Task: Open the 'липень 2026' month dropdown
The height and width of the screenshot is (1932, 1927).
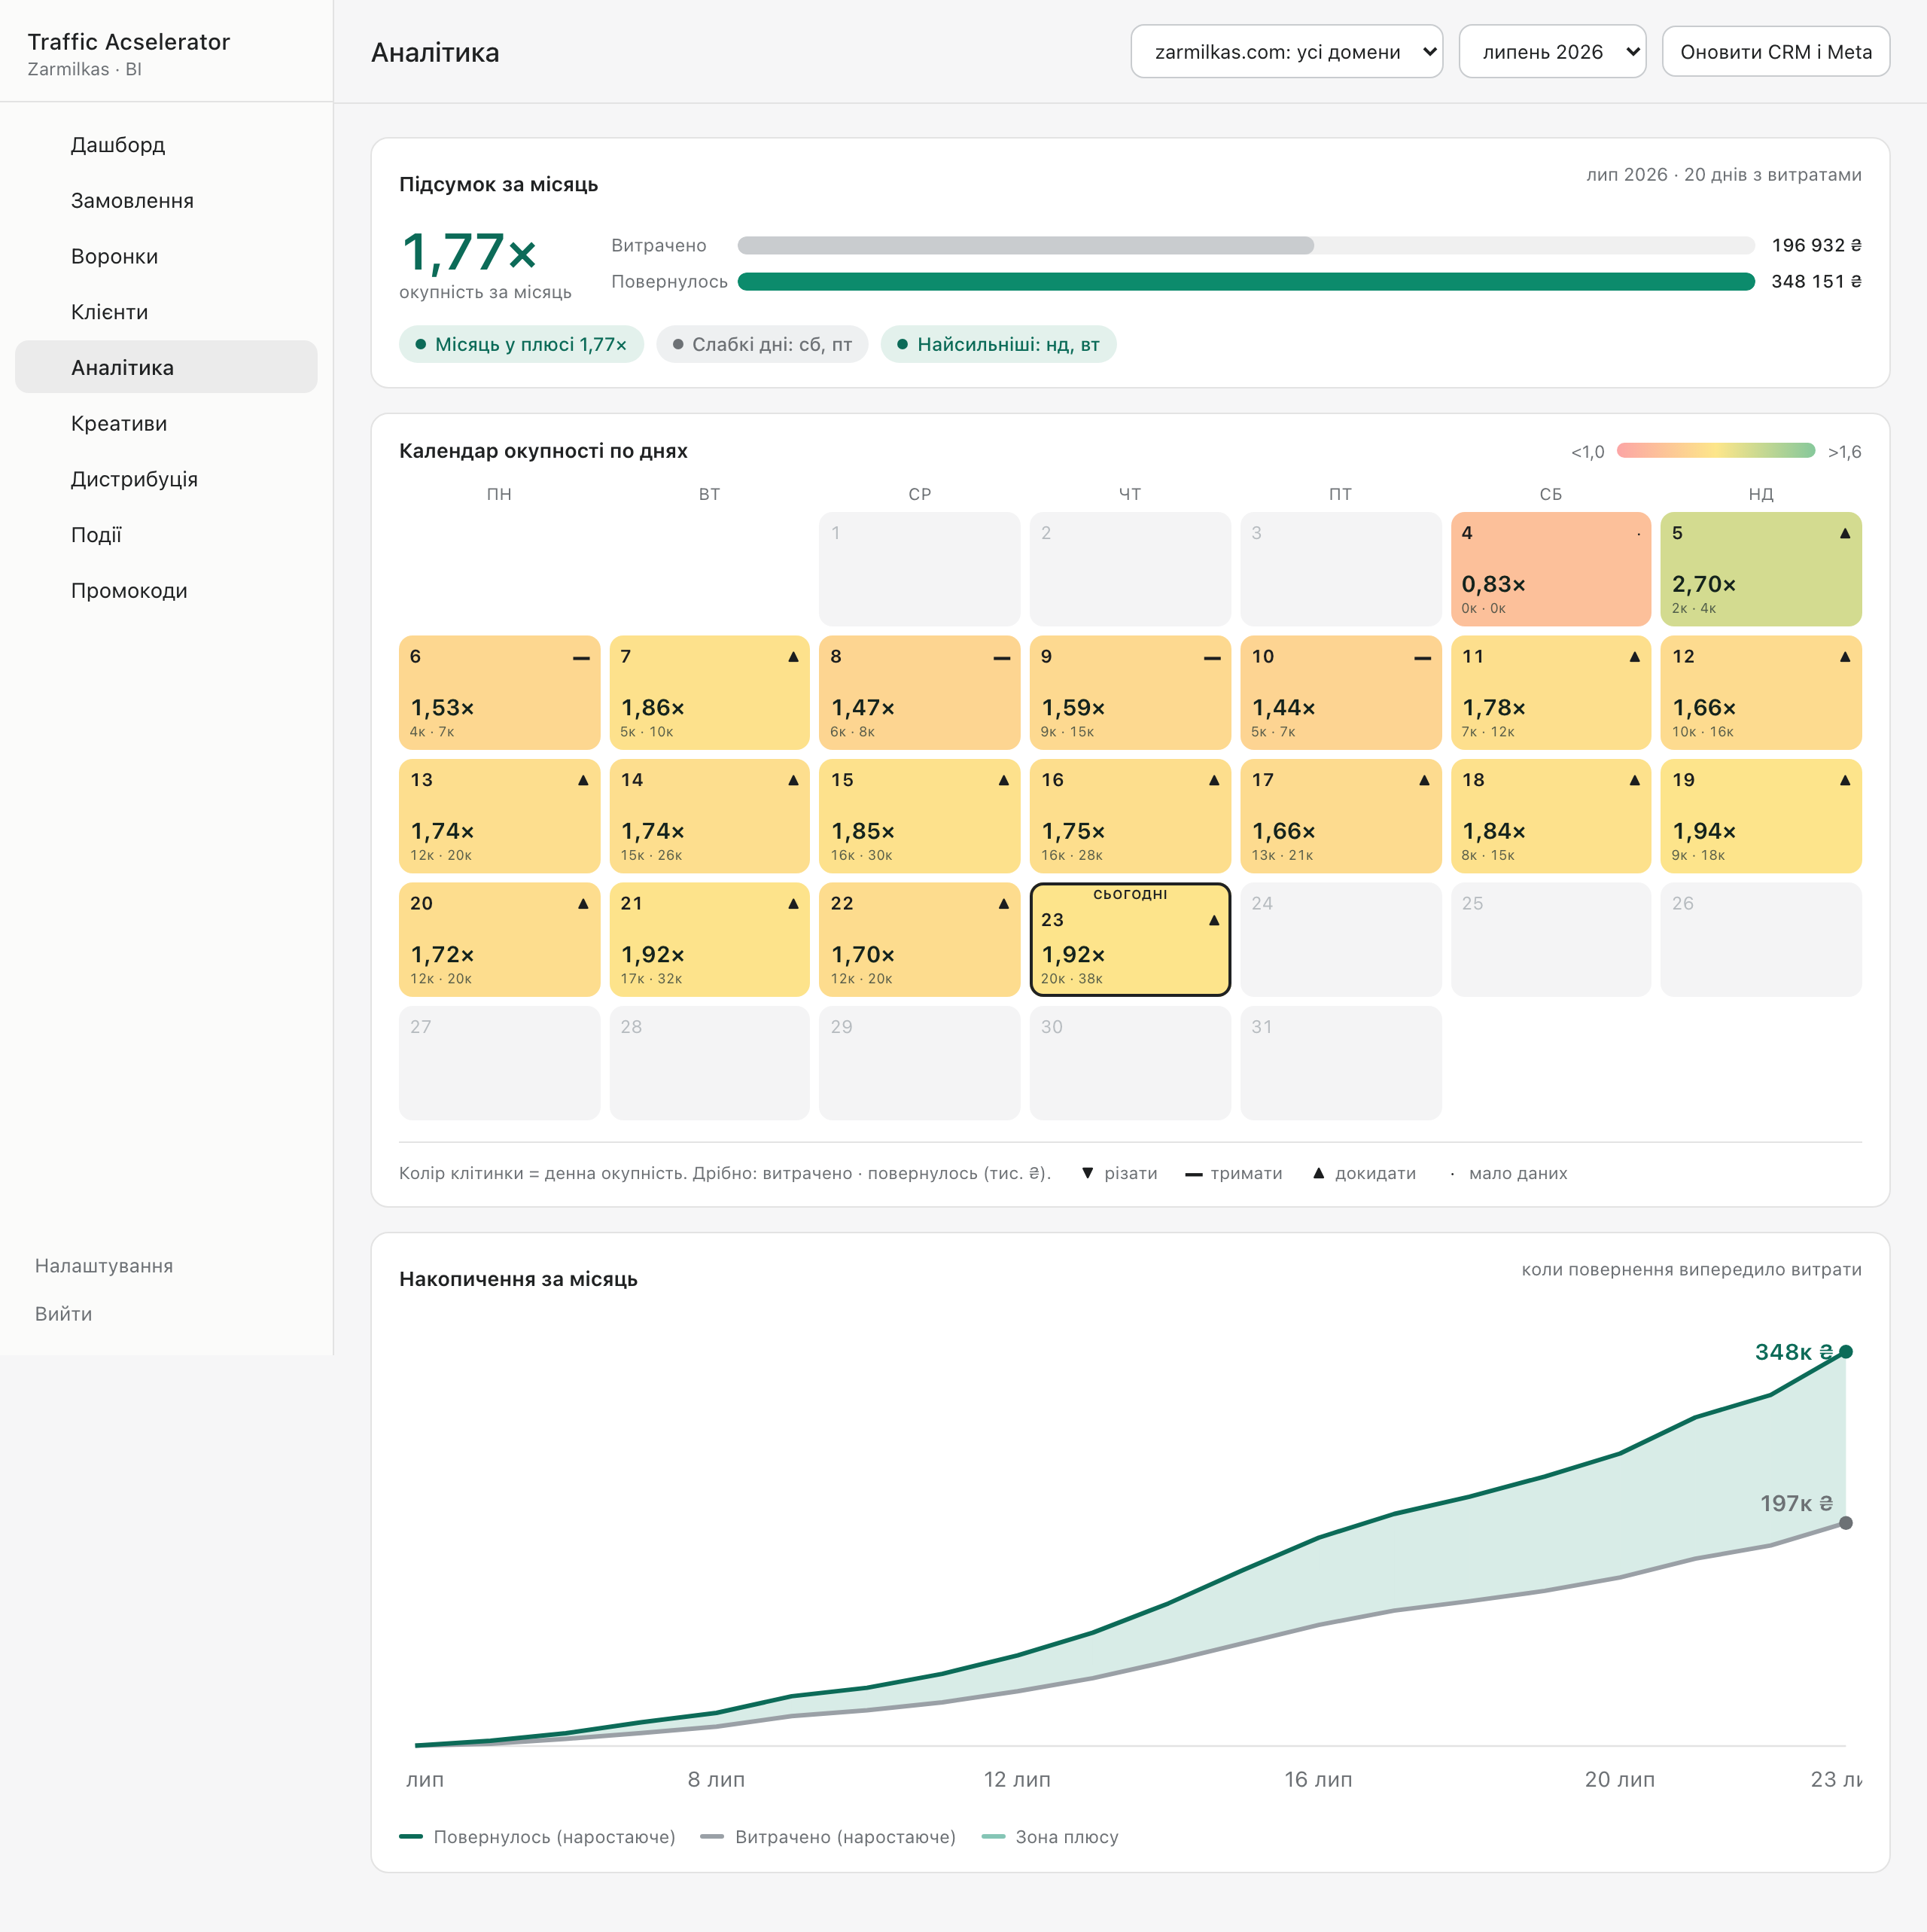Action: point(1552,52)
